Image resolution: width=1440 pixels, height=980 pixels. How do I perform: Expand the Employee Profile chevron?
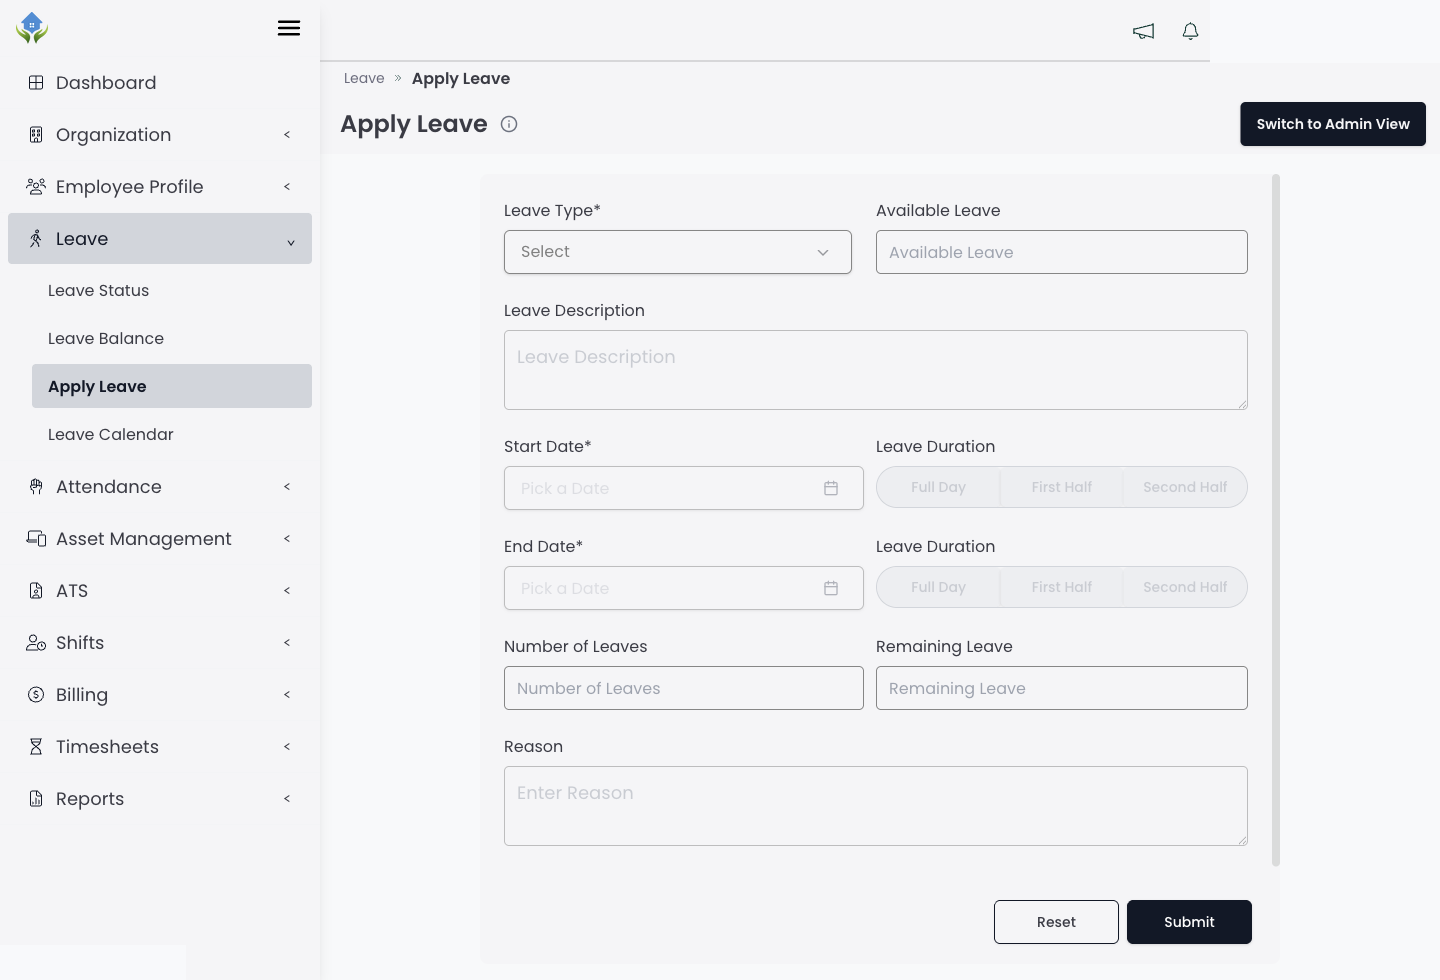tap(287, 187)
